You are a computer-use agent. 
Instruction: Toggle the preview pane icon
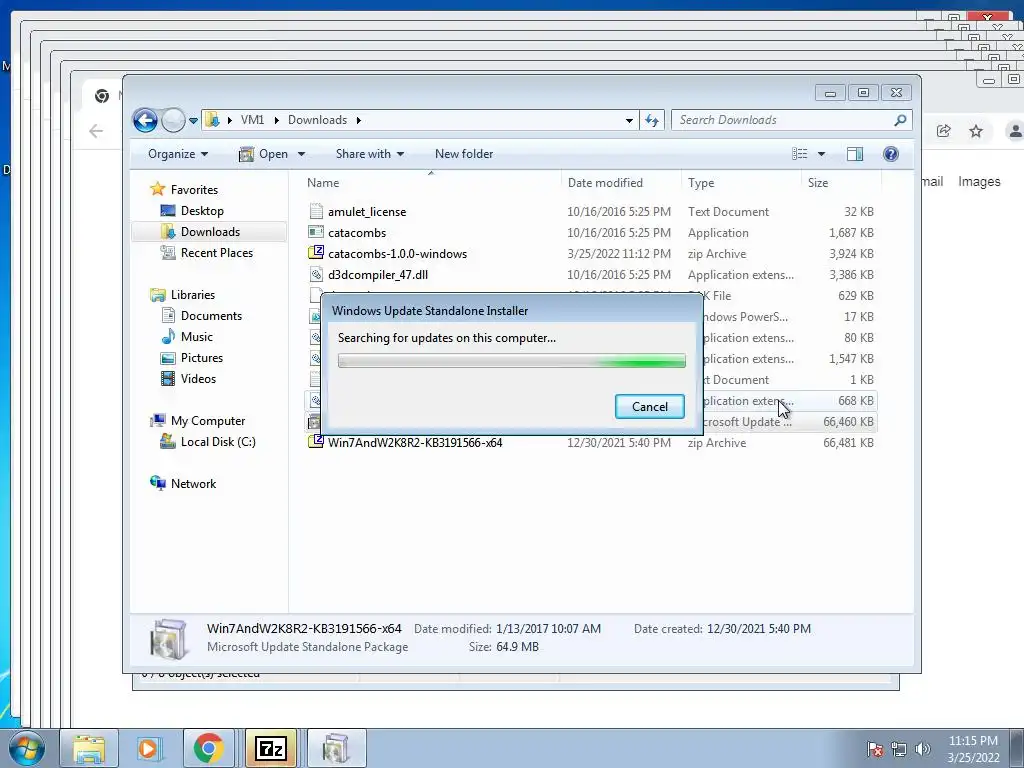854,154
